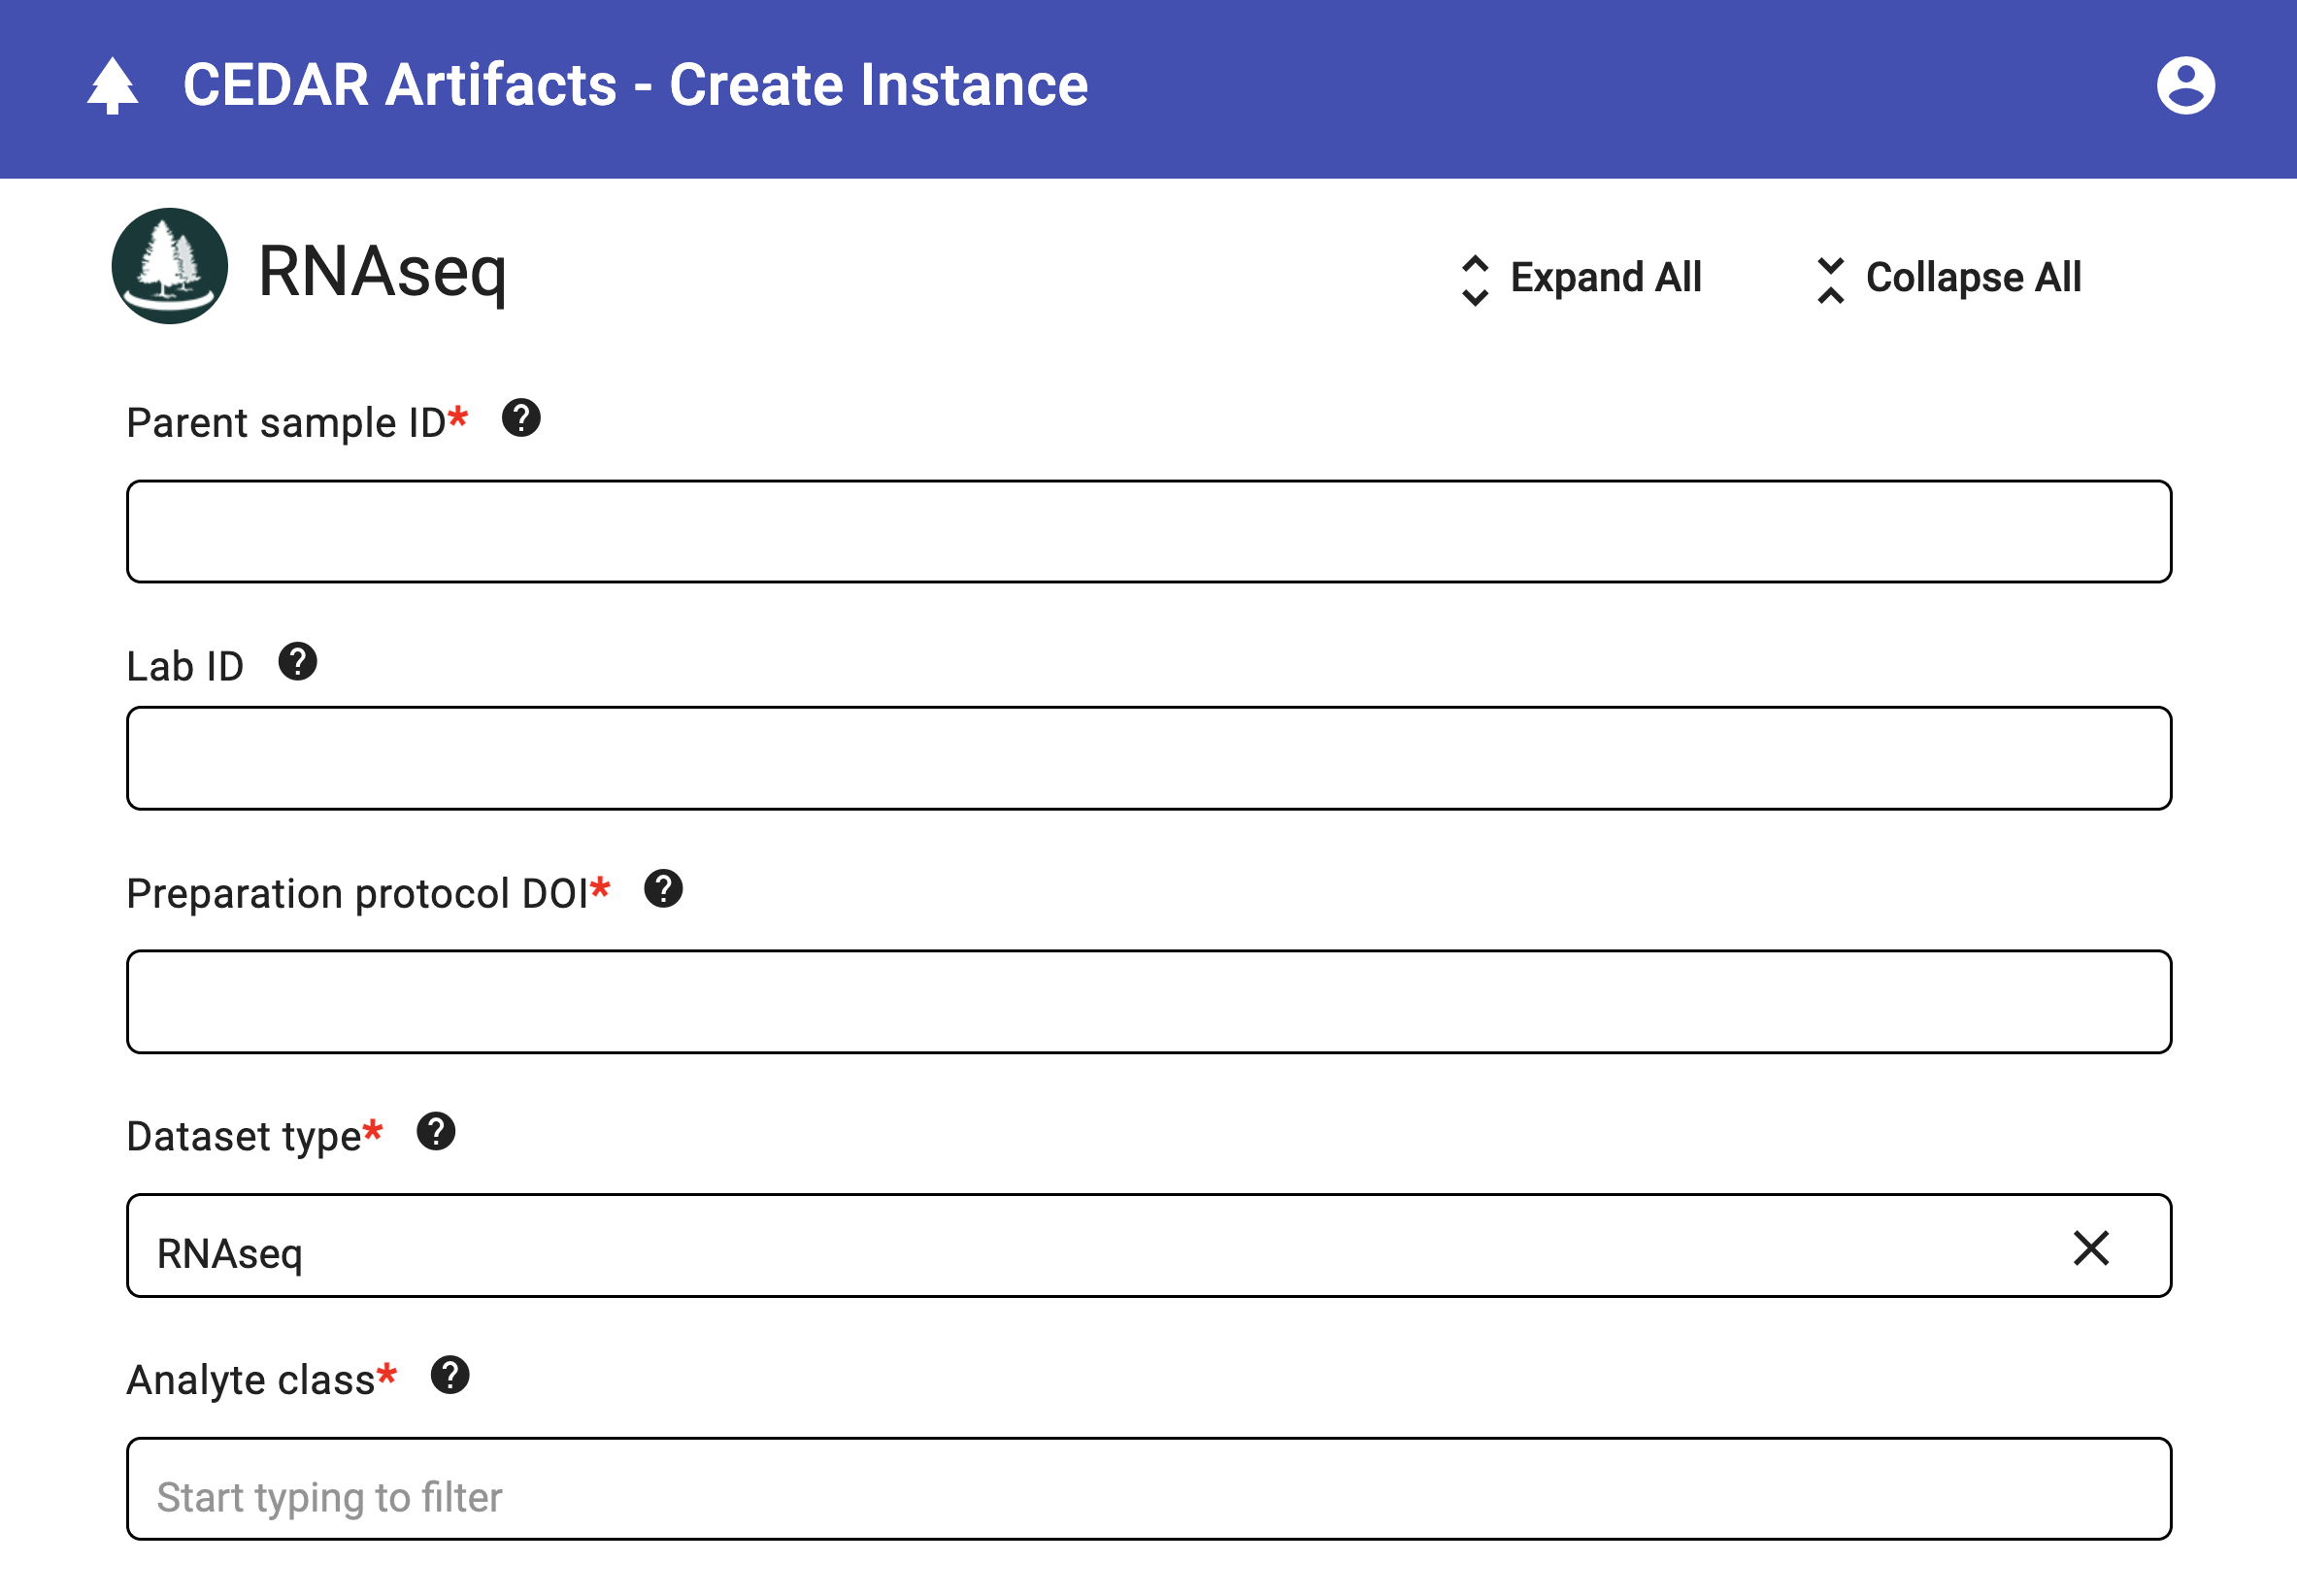Expand all sections with Expand All
2297x1596 pixels.
pyautogui.click(x=1581, y=278)
